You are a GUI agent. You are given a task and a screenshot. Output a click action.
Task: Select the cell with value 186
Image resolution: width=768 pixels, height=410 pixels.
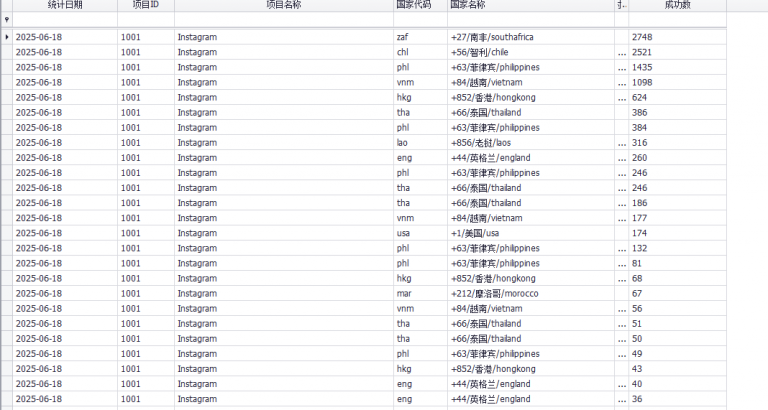point(678,203)
